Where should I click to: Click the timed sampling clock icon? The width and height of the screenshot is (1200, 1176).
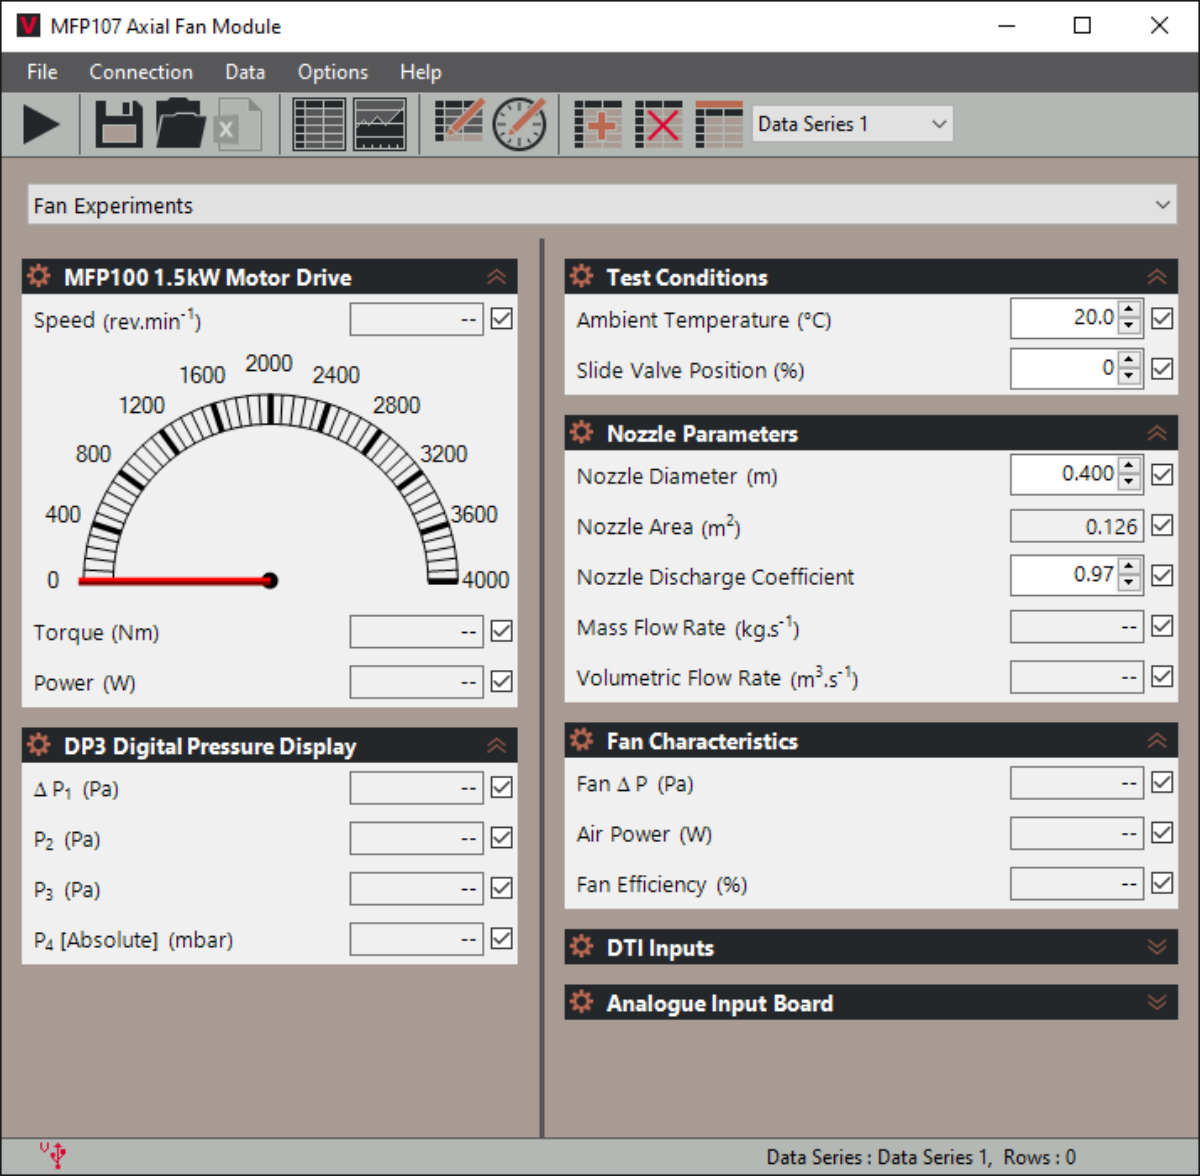tap(520, 125)
